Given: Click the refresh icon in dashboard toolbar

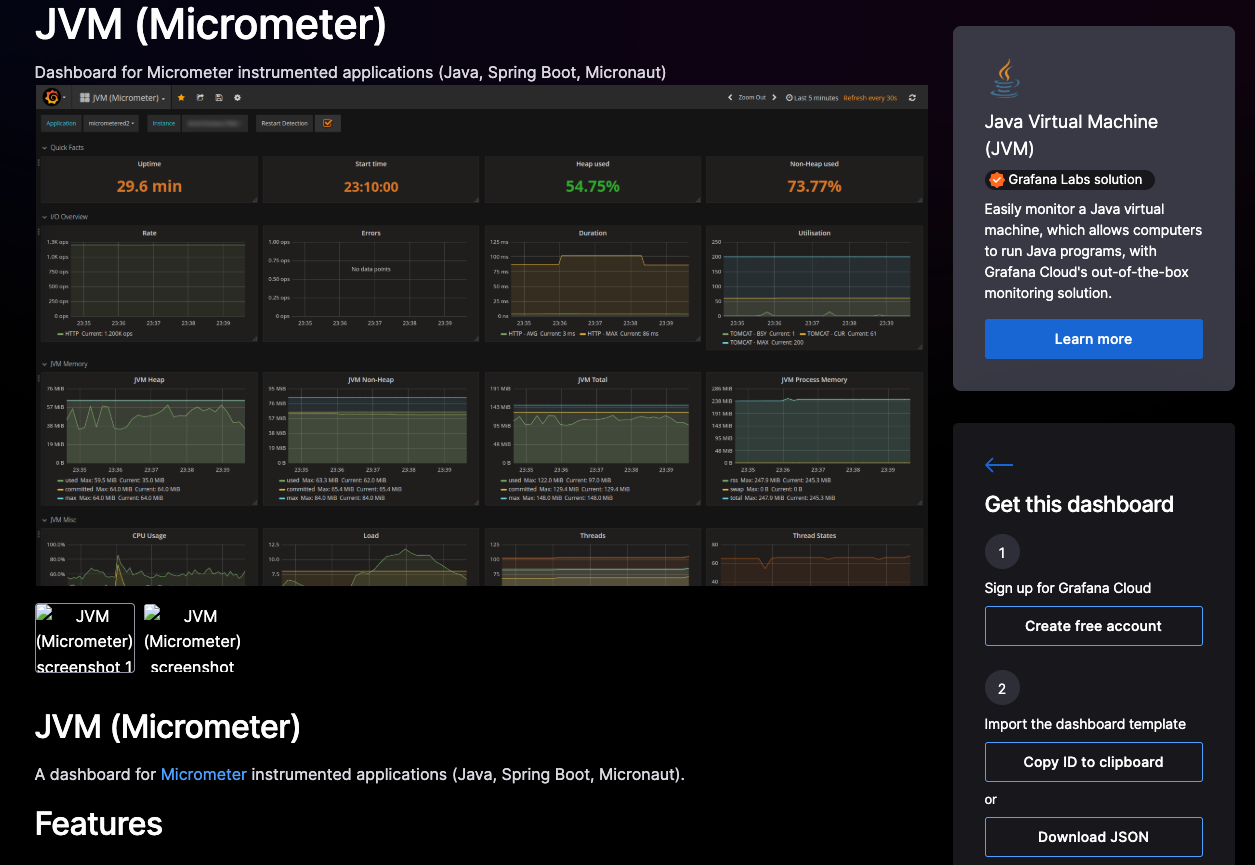Looking at the screenshot, I should click(x=912, y=98).
